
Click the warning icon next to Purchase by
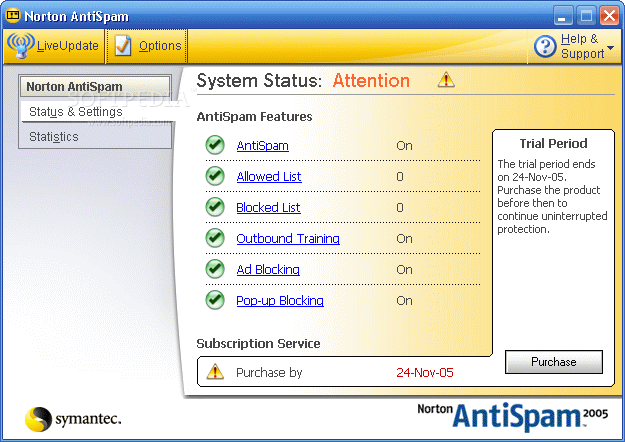pyautogui.click(x=215, y=371)
